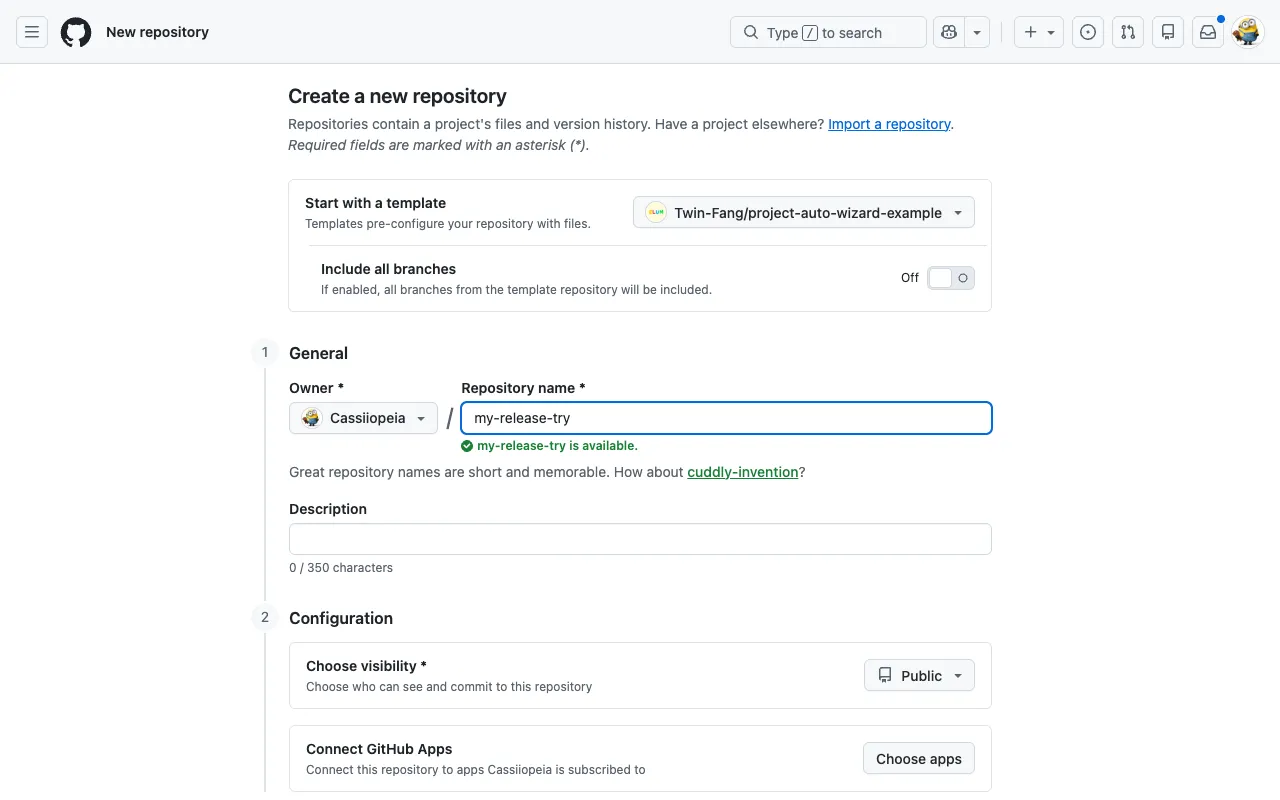Open the user avatar profile menu
This screenshot has width=1280, height=800.
(1247, 32)
